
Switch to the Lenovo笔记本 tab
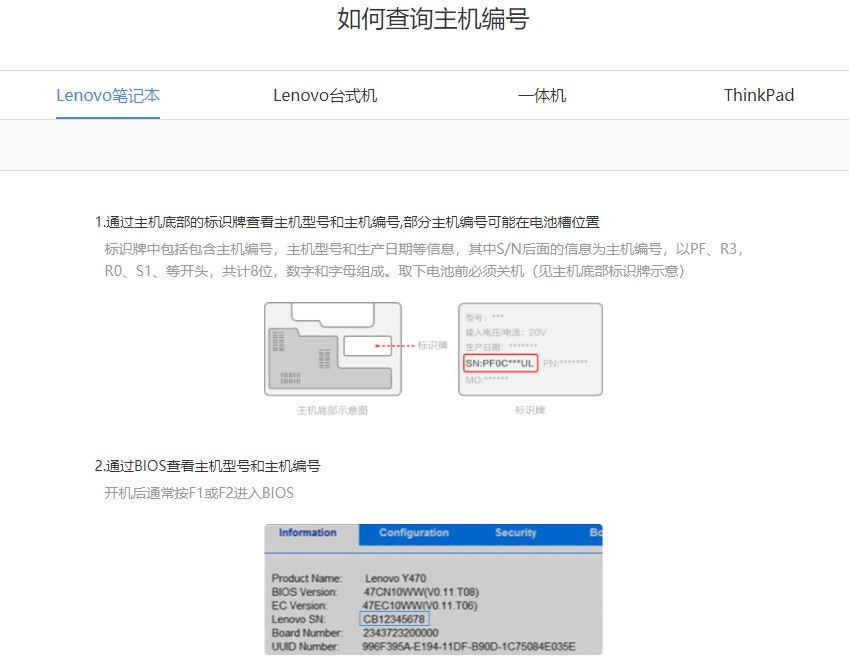click(x=108, y=96)
